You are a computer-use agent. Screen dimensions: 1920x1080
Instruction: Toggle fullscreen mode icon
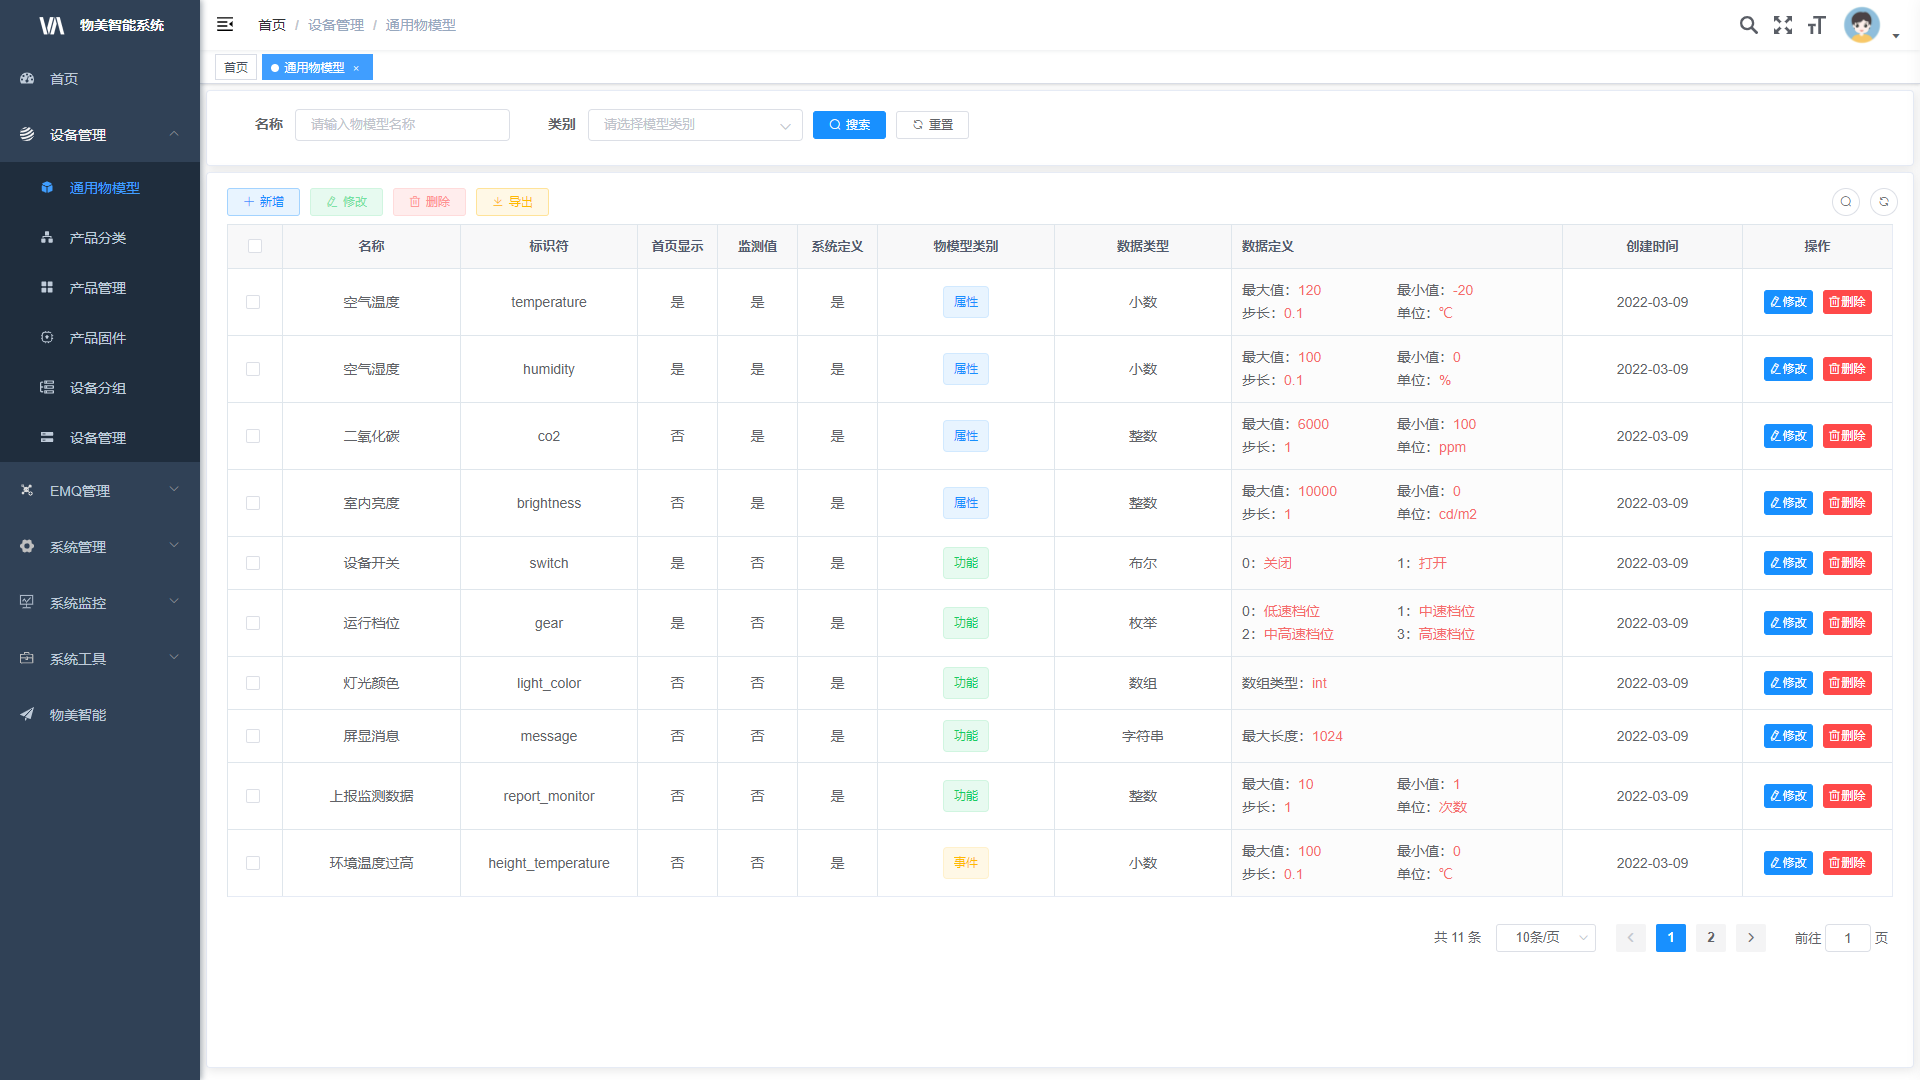pos(1783,25)
